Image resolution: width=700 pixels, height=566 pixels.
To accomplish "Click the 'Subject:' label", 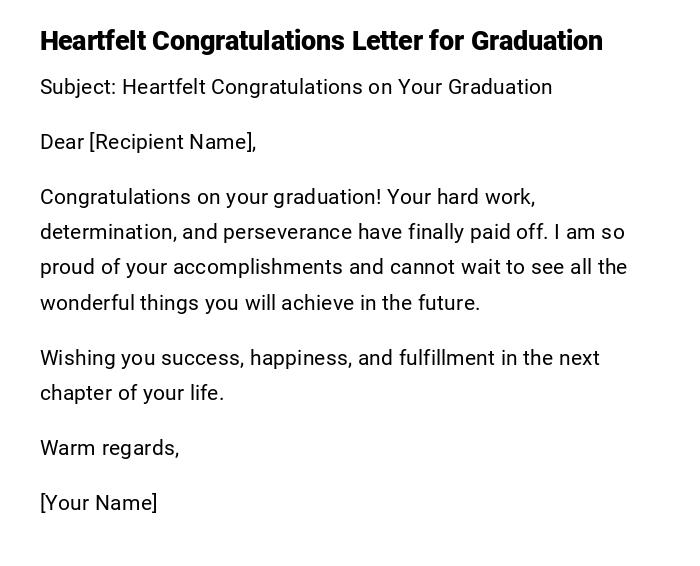I will coord(78,87).
